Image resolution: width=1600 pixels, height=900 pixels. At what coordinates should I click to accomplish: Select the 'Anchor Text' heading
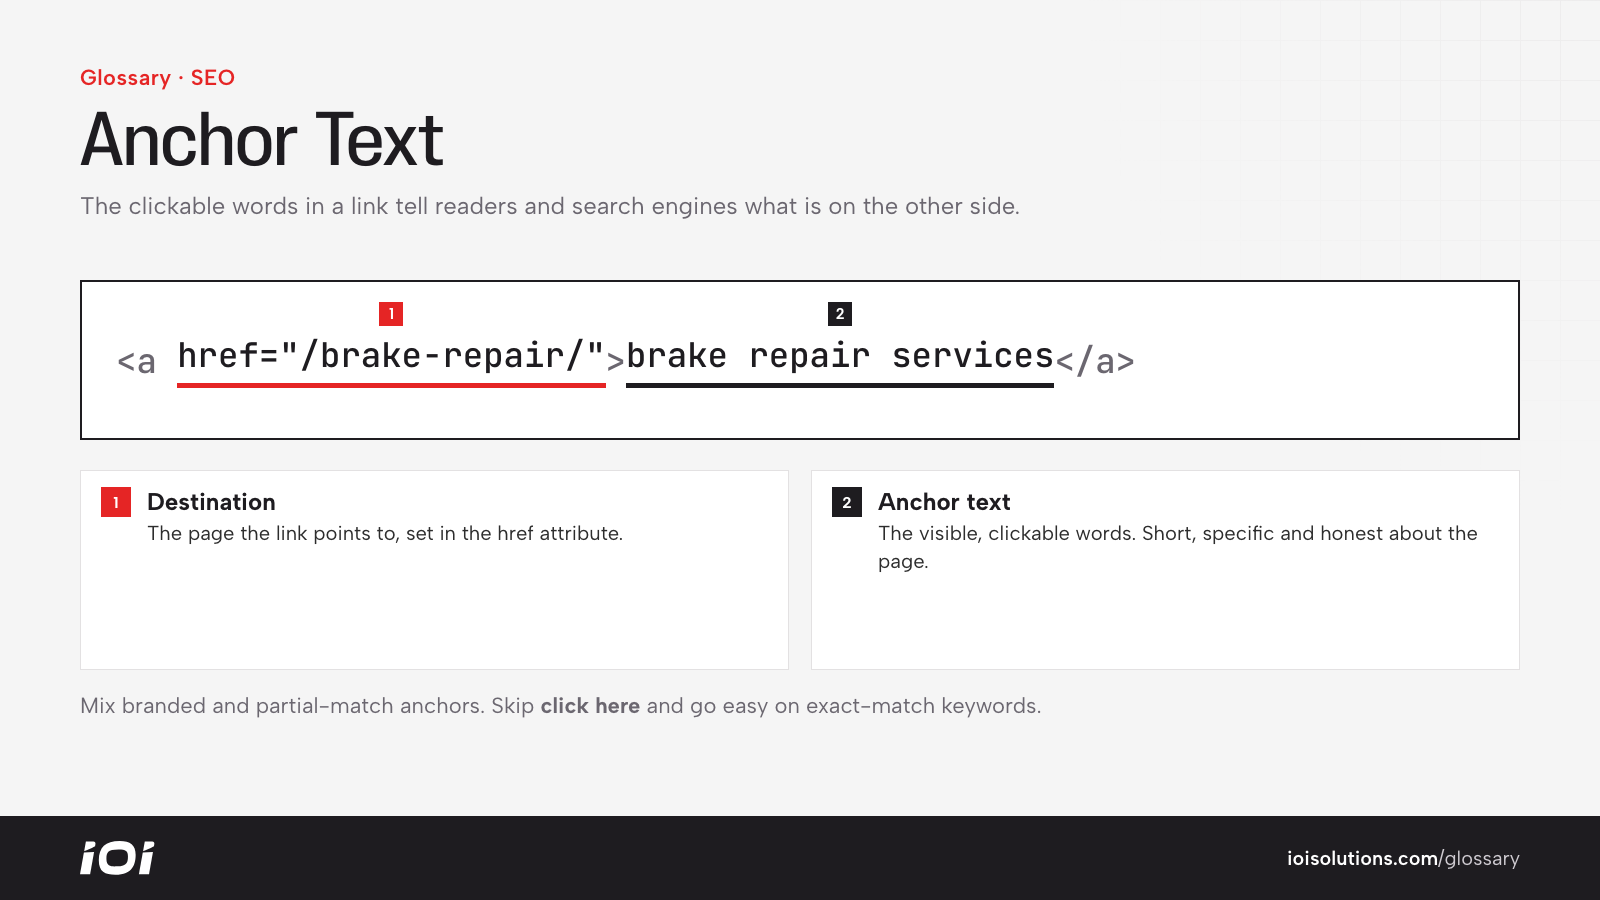261,140
